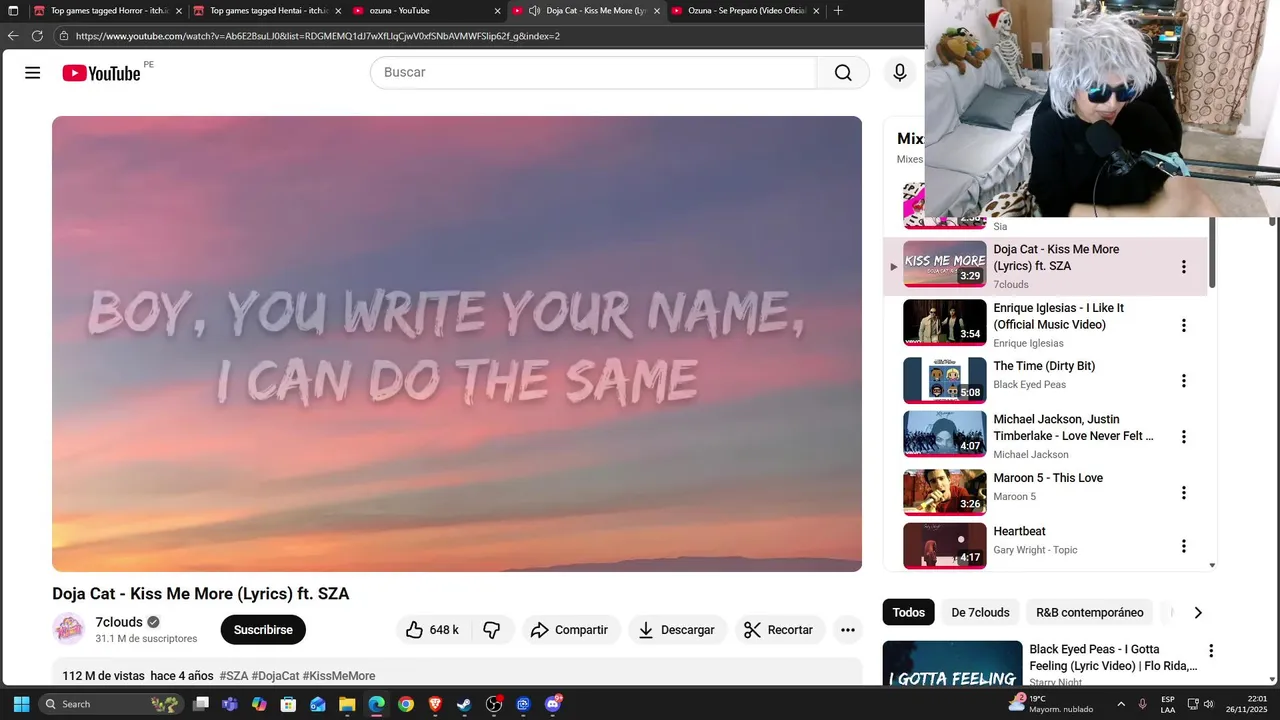Viewport: 1280px width, 720px height.
Task: Click the Buscar search field
Action: tap(594, 72)
